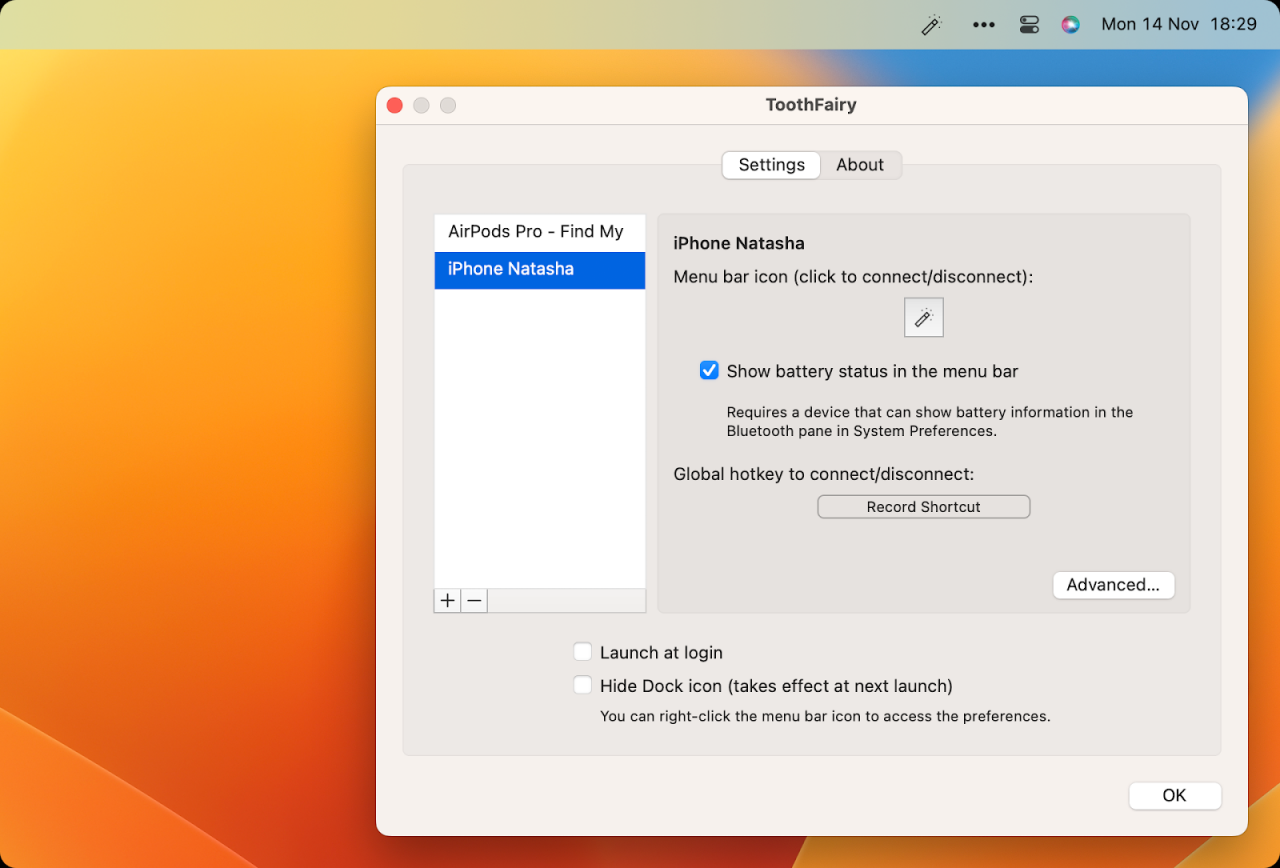
Task: Enable Hide Dock icon option
Action: [583, 686]
